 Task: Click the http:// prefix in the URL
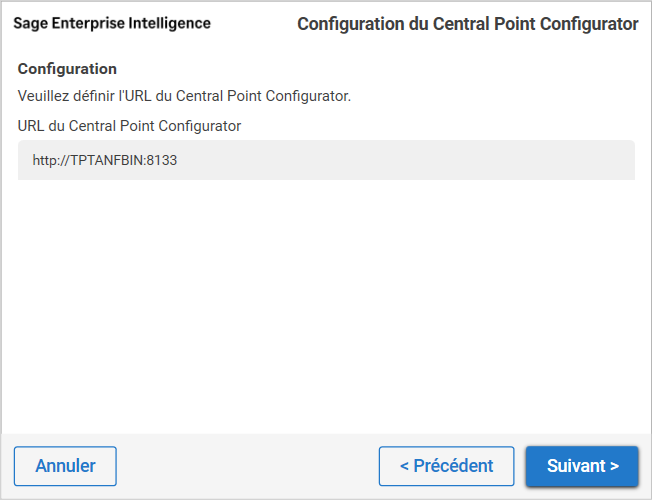pyautogui.click(x=49, y=160)
